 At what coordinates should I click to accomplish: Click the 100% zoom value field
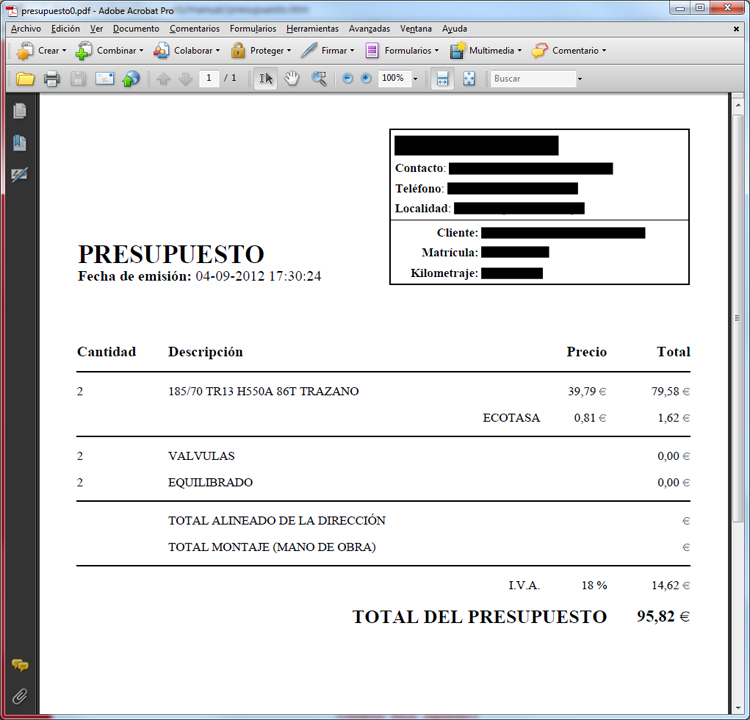pos(394,78)
